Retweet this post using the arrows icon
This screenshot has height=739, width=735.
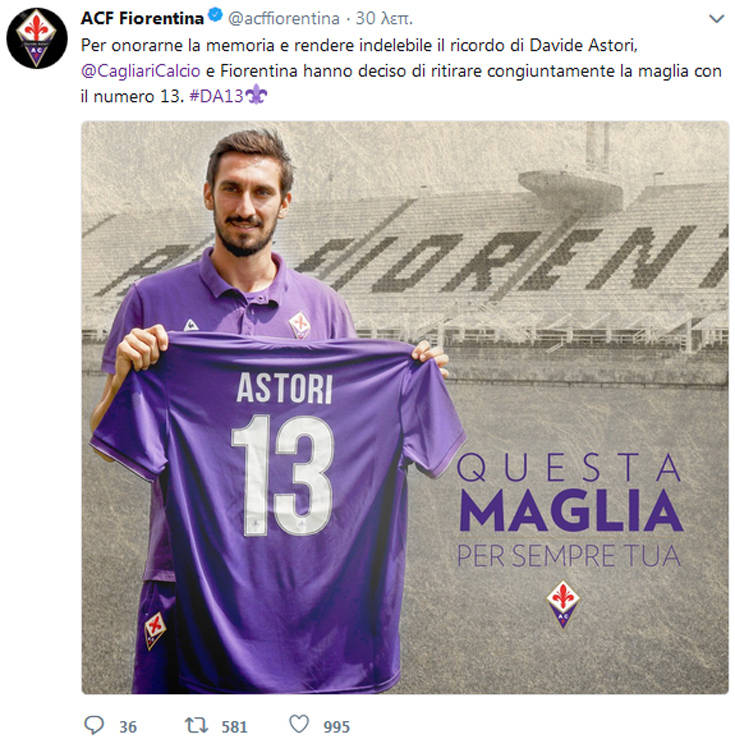point(196,725)
